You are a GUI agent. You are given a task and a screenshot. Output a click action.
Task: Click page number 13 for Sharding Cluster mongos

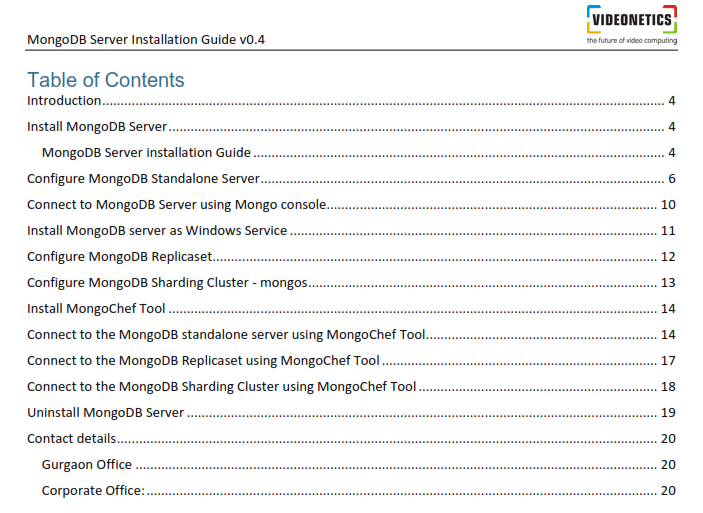(668, 283)
